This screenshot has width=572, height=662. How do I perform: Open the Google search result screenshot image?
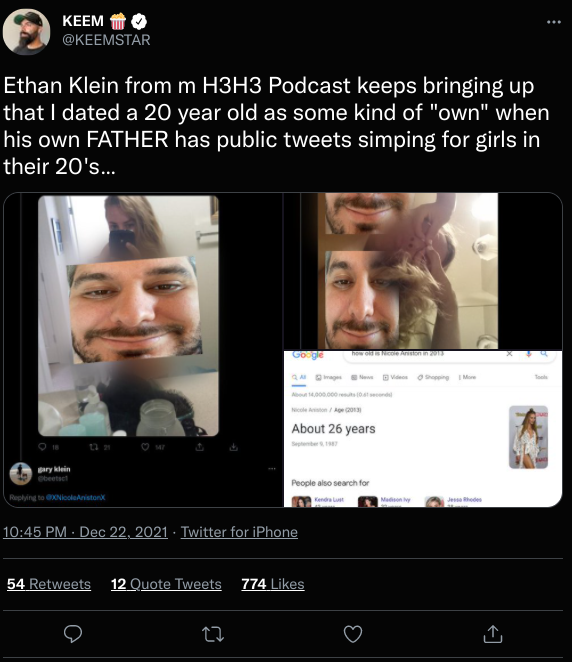click(423, 429)
